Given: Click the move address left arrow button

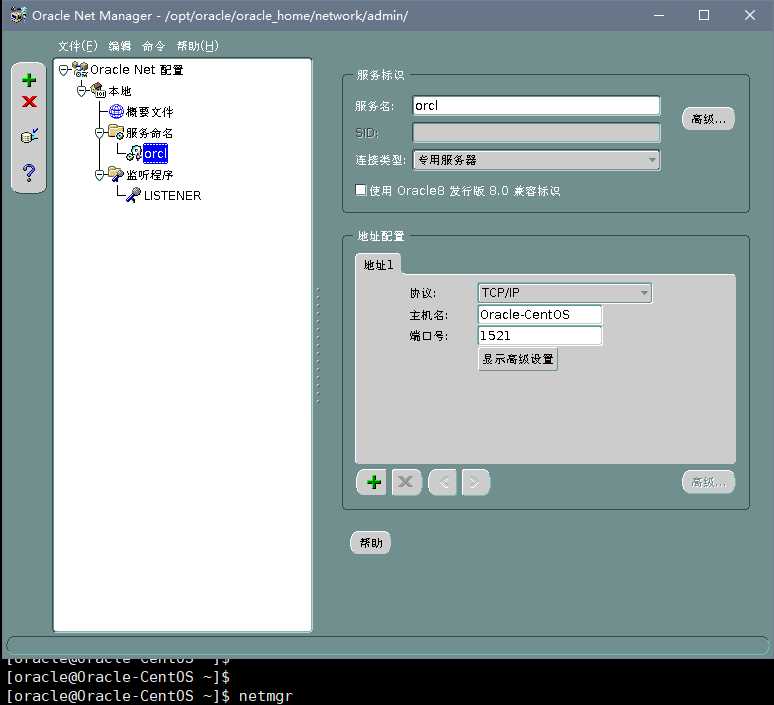Looking at the screenshot, I should pos(442,482).
